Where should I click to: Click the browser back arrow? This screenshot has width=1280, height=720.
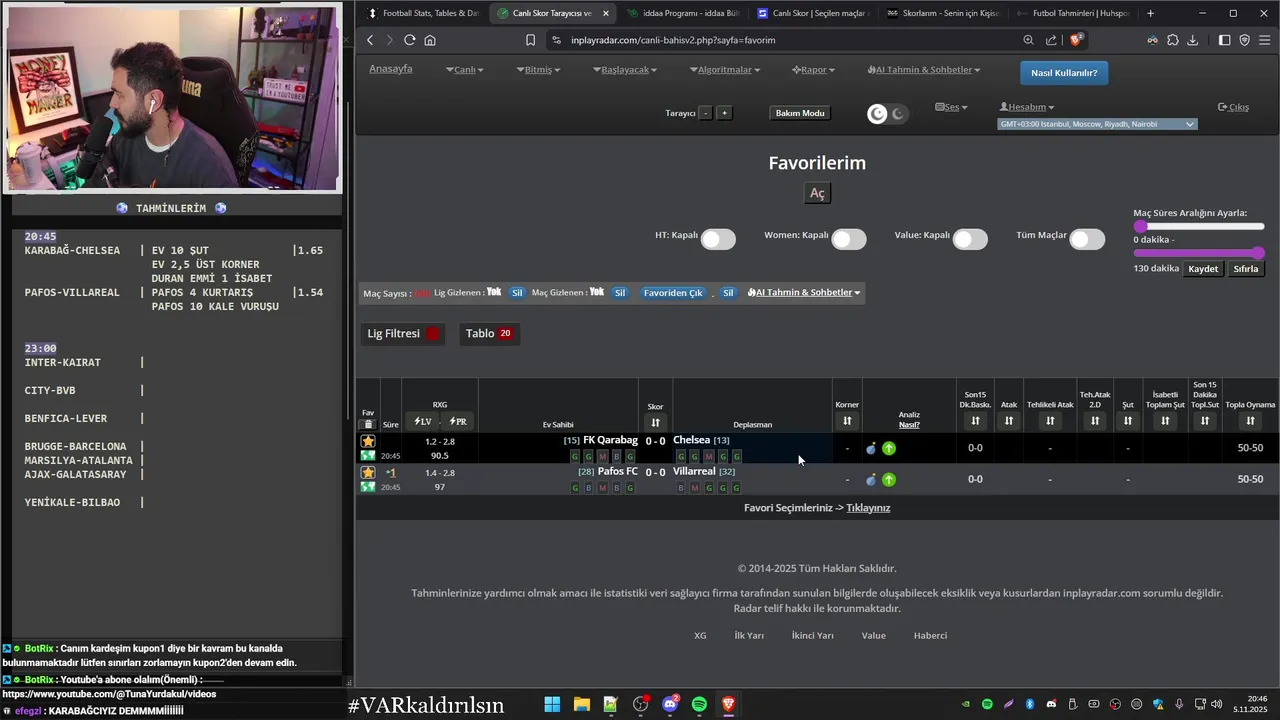[x=370, y=40]
